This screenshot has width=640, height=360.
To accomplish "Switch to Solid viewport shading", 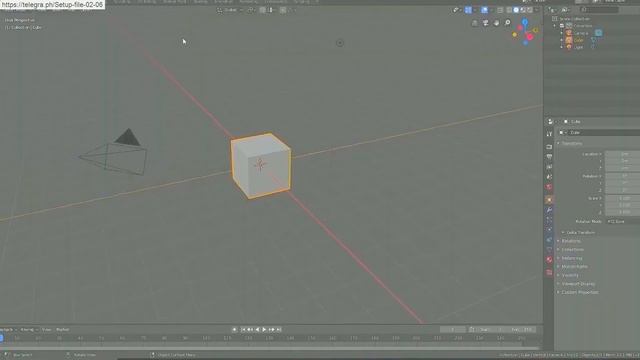I will click(x=516, y=10).
